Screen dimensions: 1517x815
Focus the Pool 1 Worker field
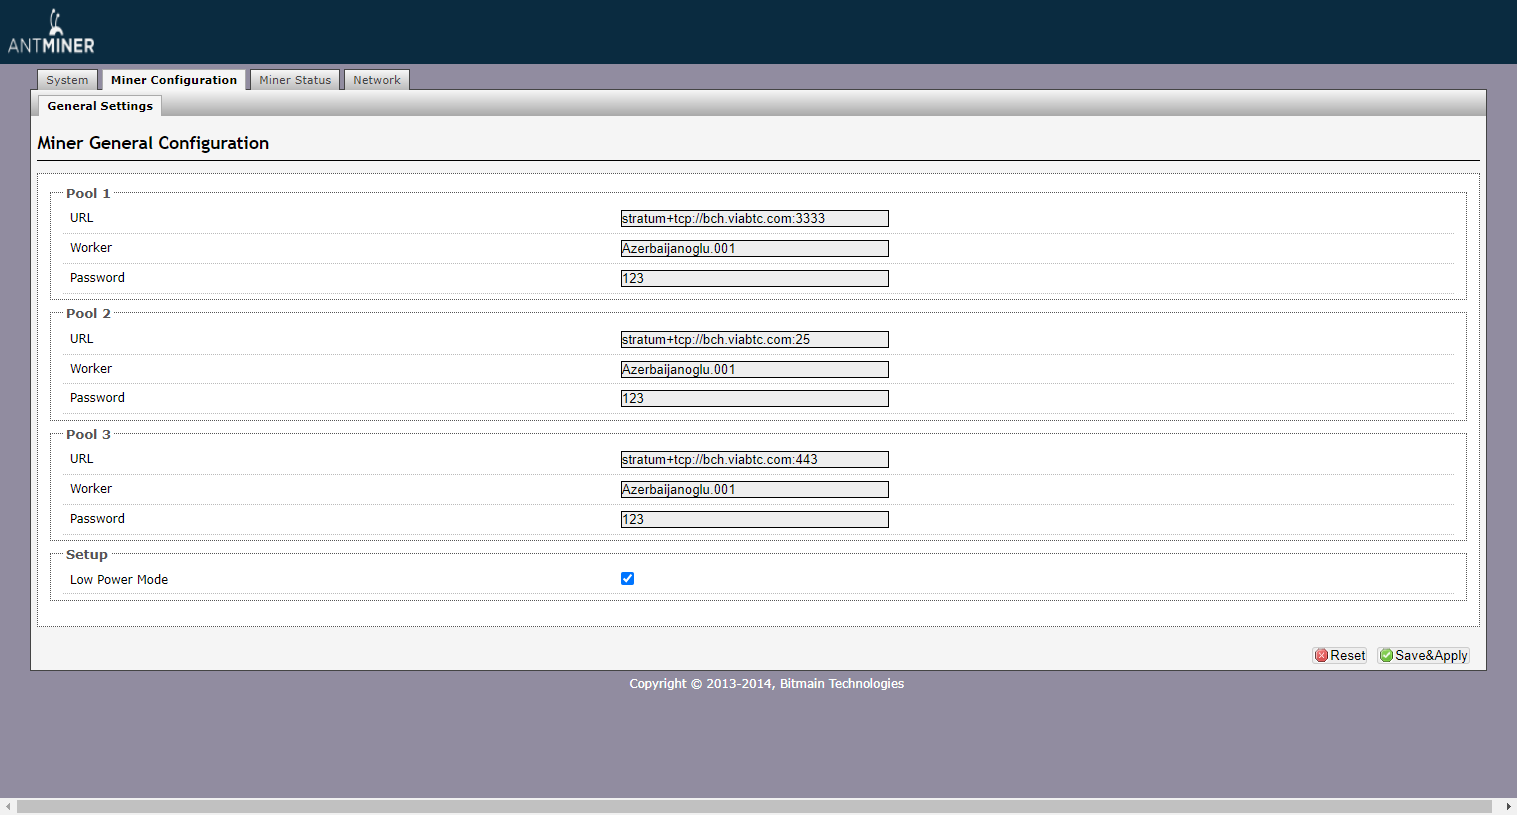pyautogui.click(x=754, y=249)
